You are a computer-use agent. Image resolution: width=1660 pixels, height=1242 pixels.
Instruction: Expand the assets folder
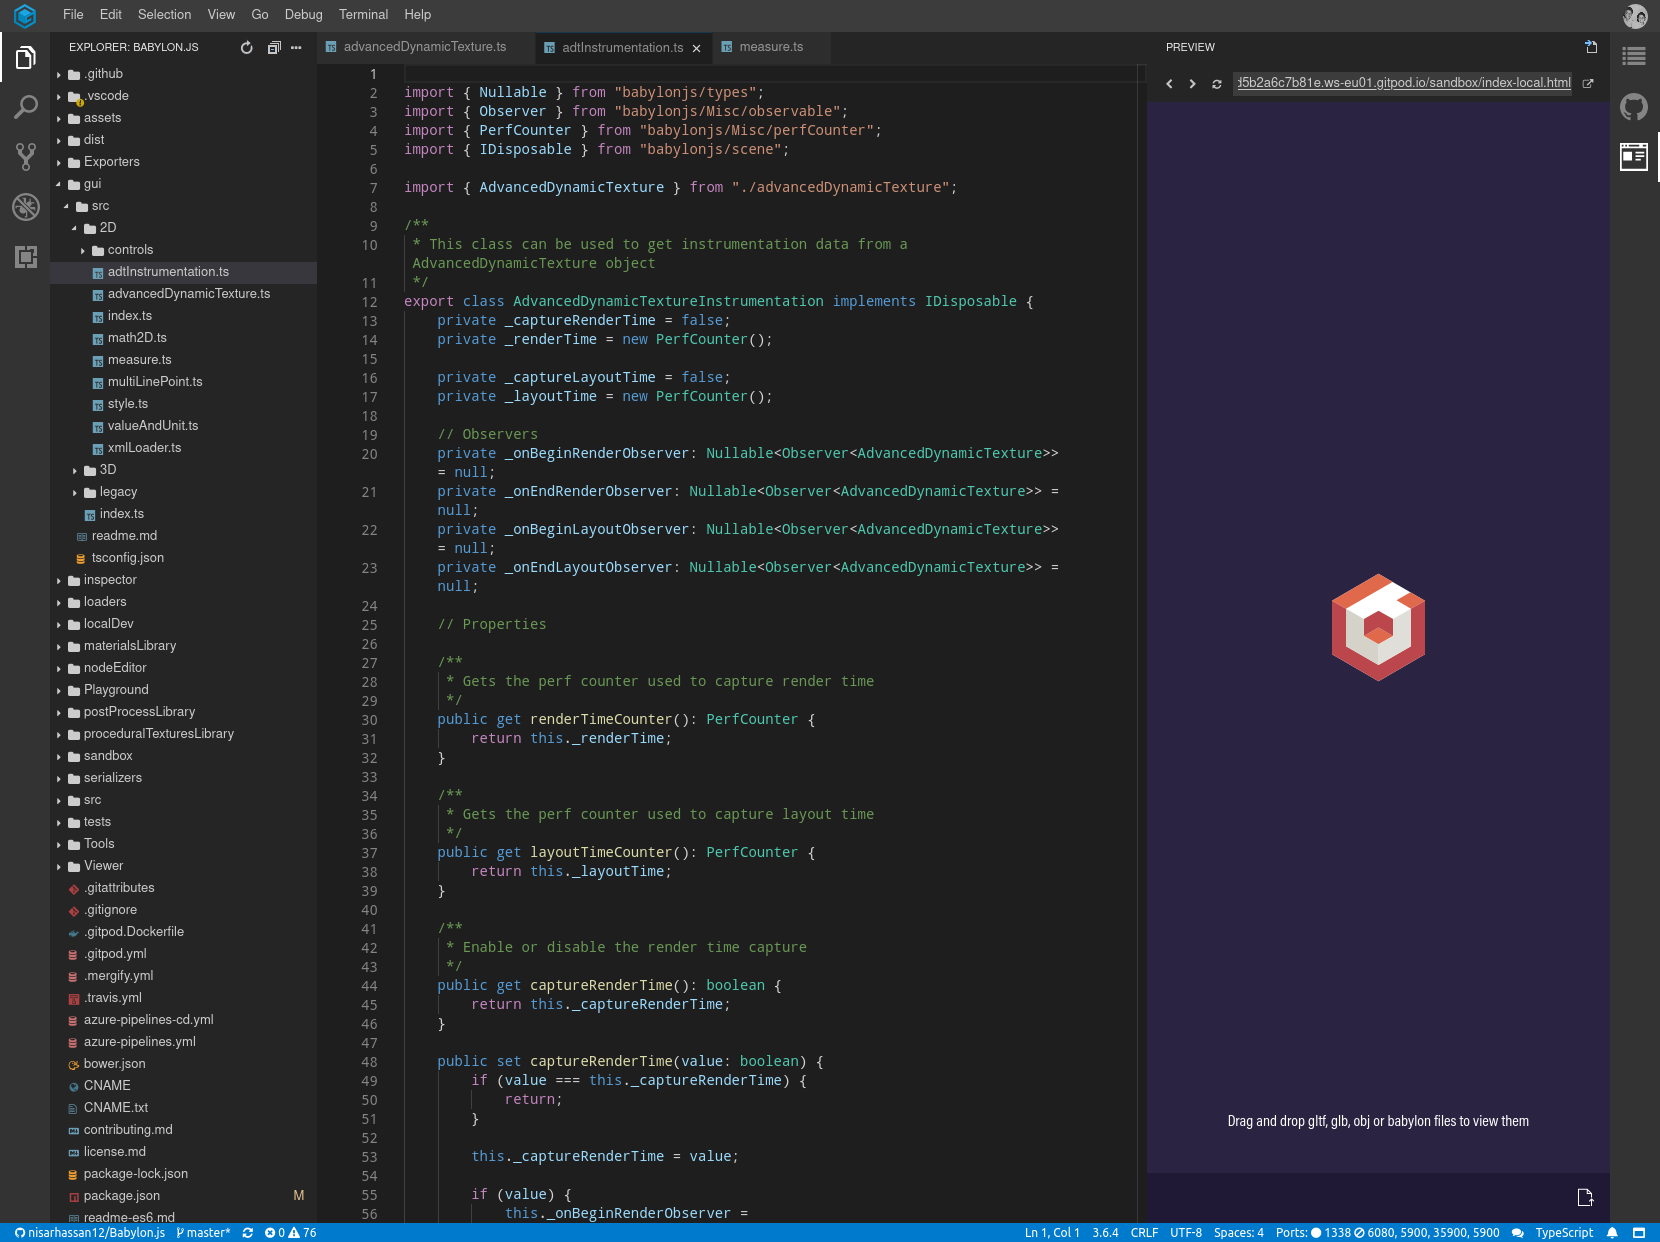(x=183, y=118)
